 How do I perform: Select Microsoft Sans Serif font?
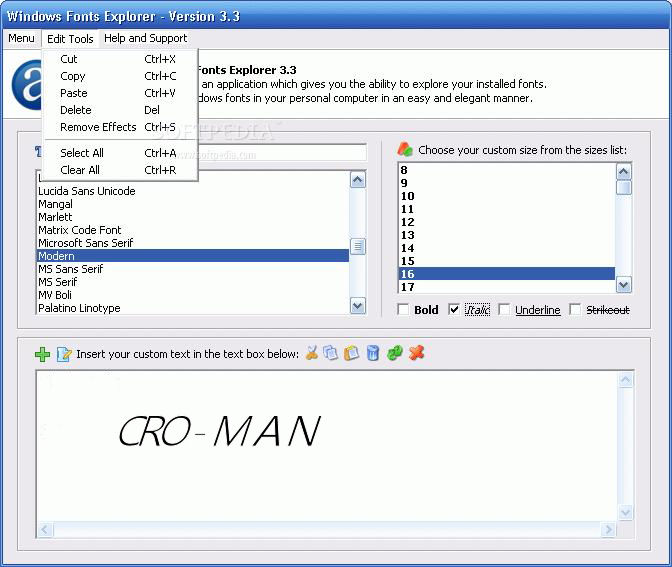193,243
